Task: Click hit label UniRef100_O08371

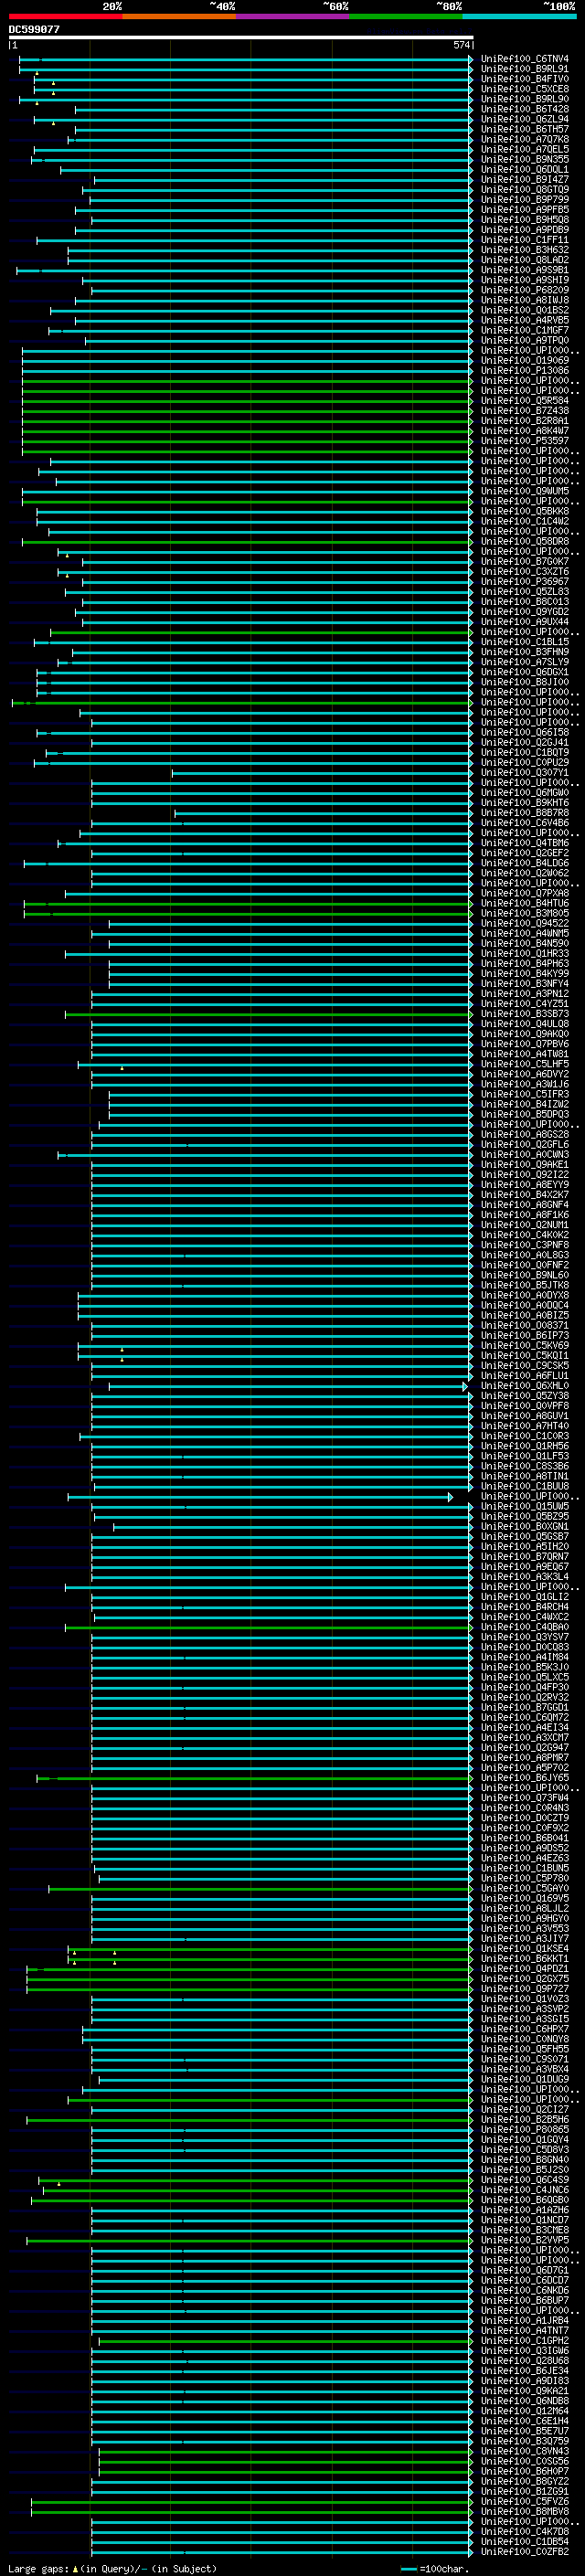Action: pos(525,1326)
